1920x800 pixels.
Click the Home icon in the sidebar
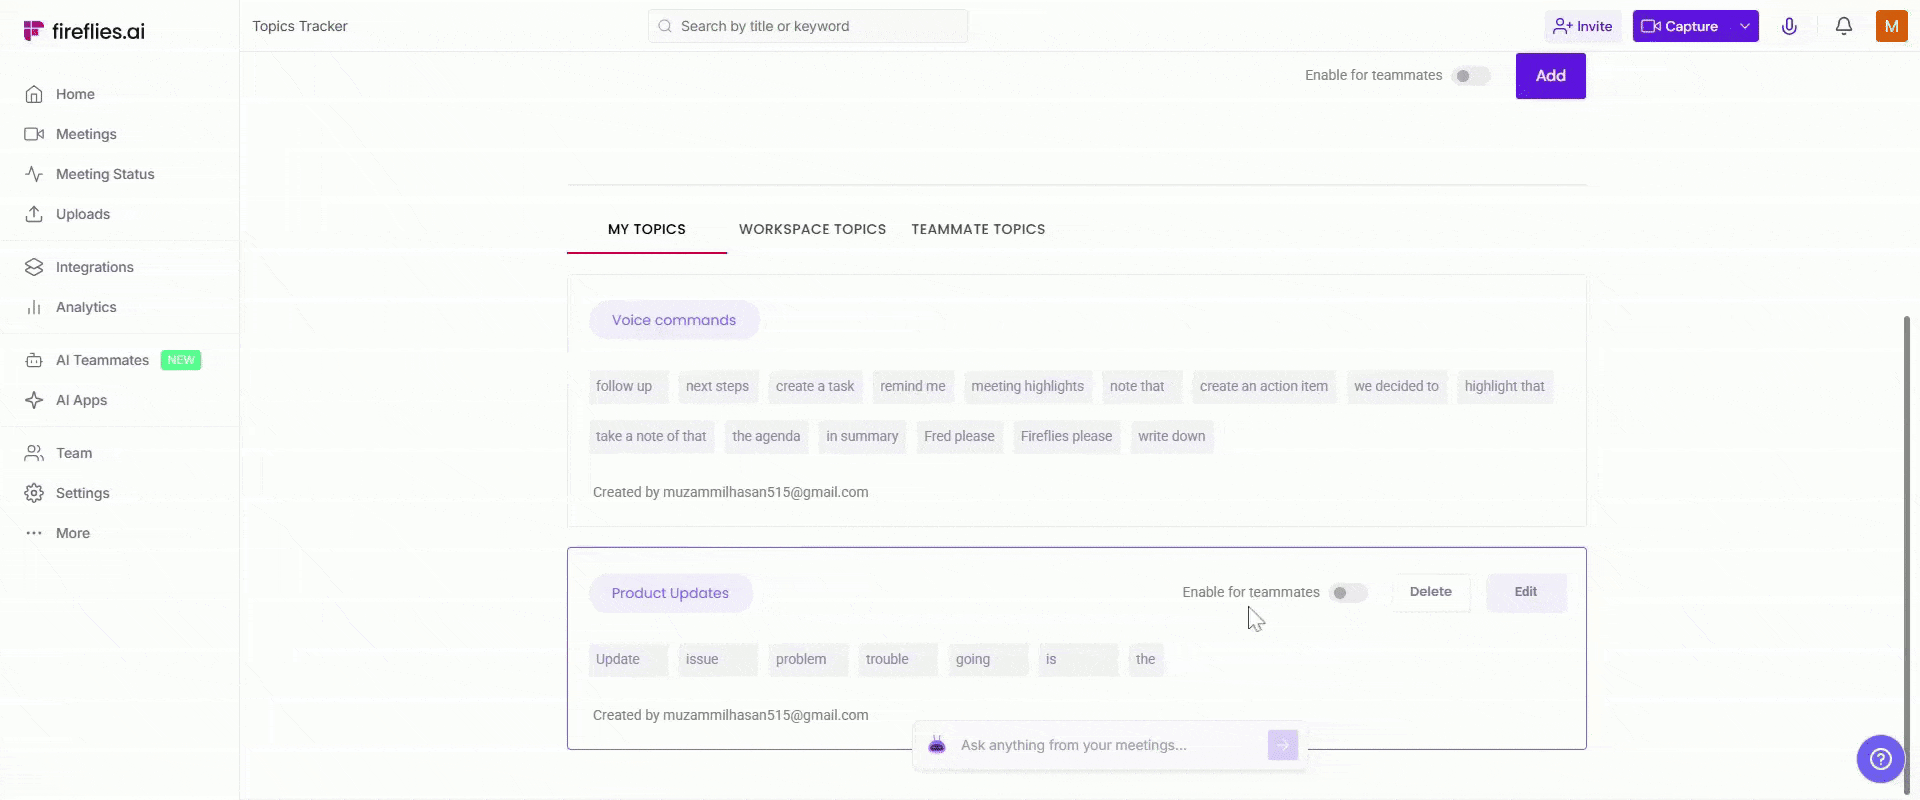pos(34,94)
